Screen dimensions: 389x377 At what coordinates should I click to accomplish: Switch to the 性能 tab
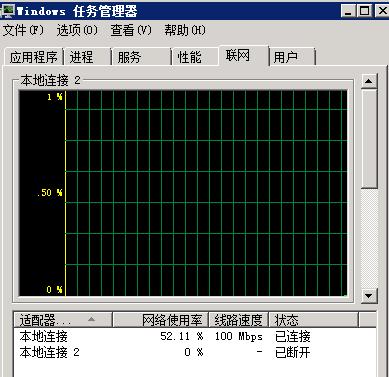[x=195, y=57]
